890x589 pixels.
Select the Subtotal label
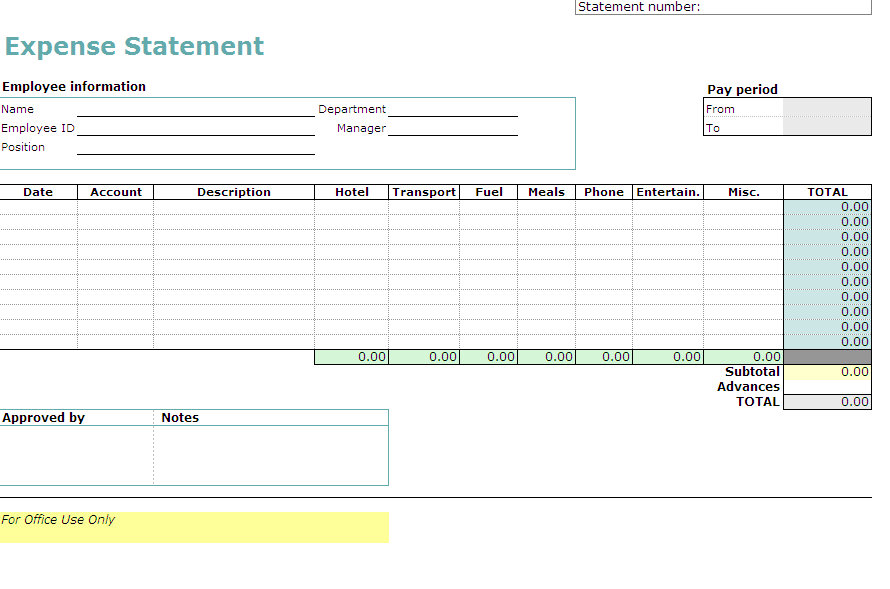point(753,372)
